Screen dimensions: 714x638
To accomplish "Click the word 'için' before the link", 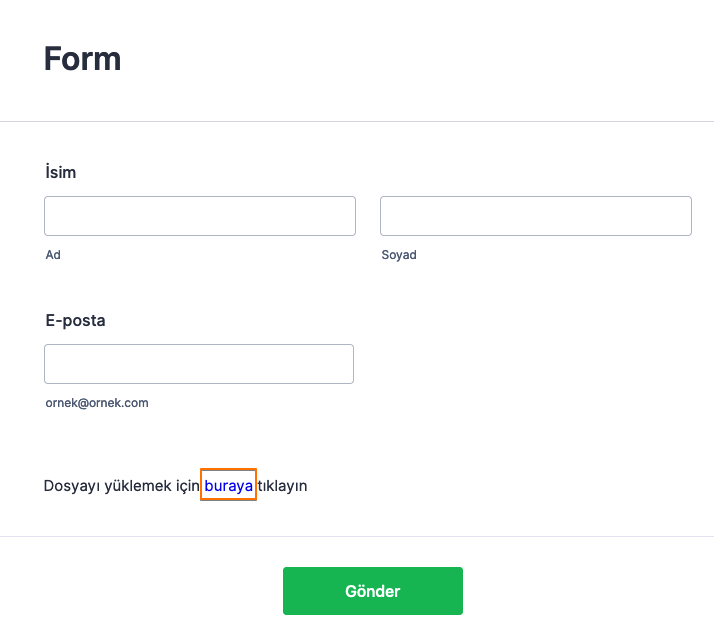I will [x=184, y=486].
